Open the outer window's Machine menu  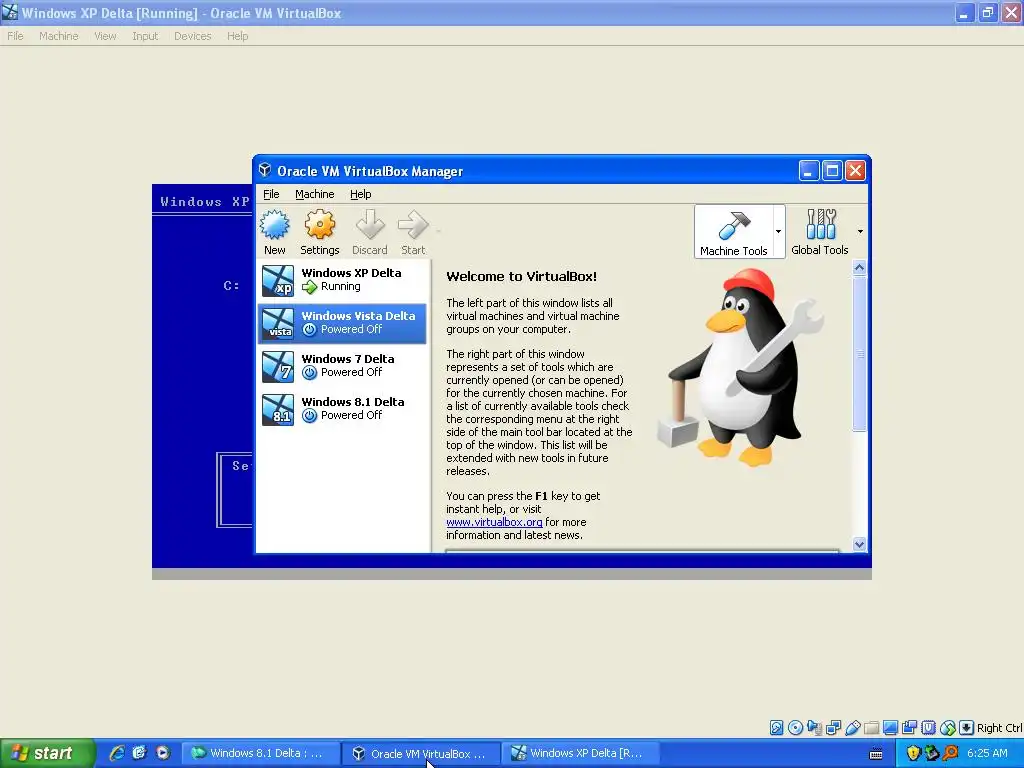point(59,36)
